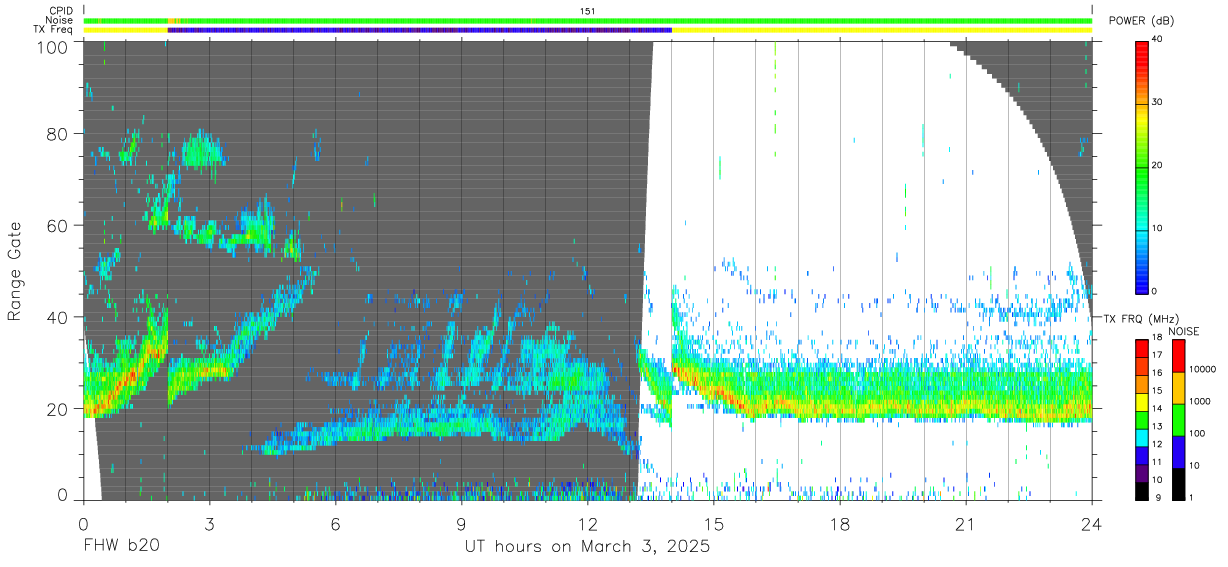
Task: Click the TX FRQ (MHz) legend title
Action: (1142, 319)
